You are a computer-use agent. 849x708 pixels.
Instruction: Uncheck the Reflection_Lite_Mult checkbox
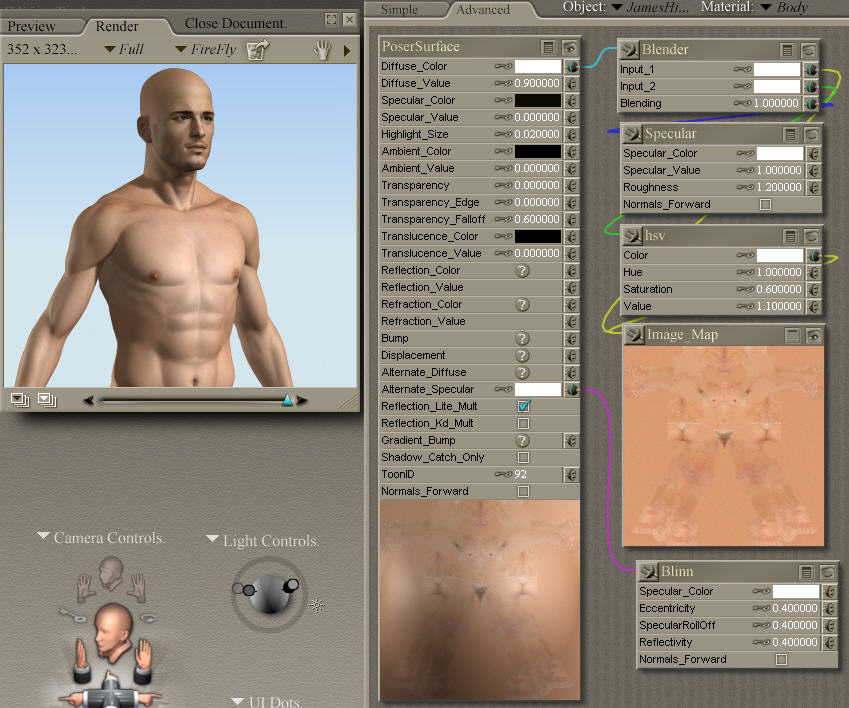(523, 407)
